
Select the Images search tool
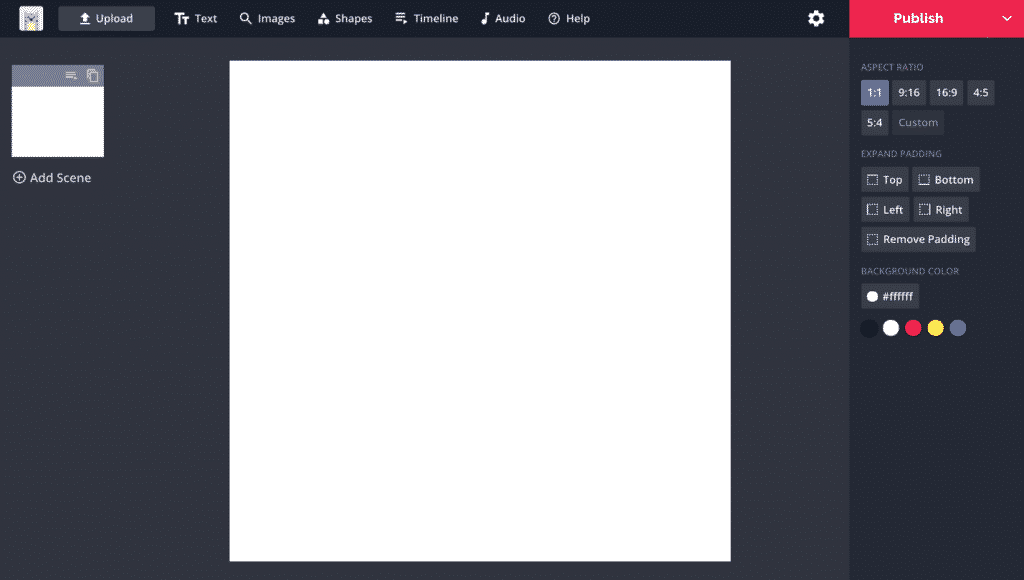tap(266, 18)
